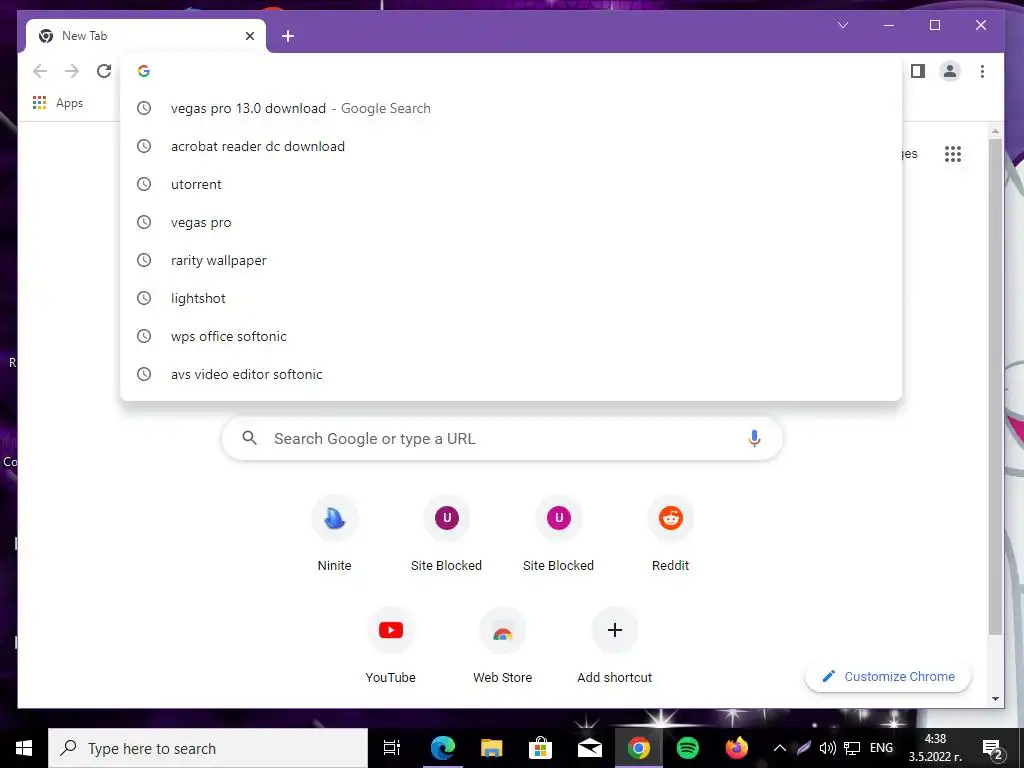Open the Ninite shortcut
The image size is (1024, 768).
point(334,536)
